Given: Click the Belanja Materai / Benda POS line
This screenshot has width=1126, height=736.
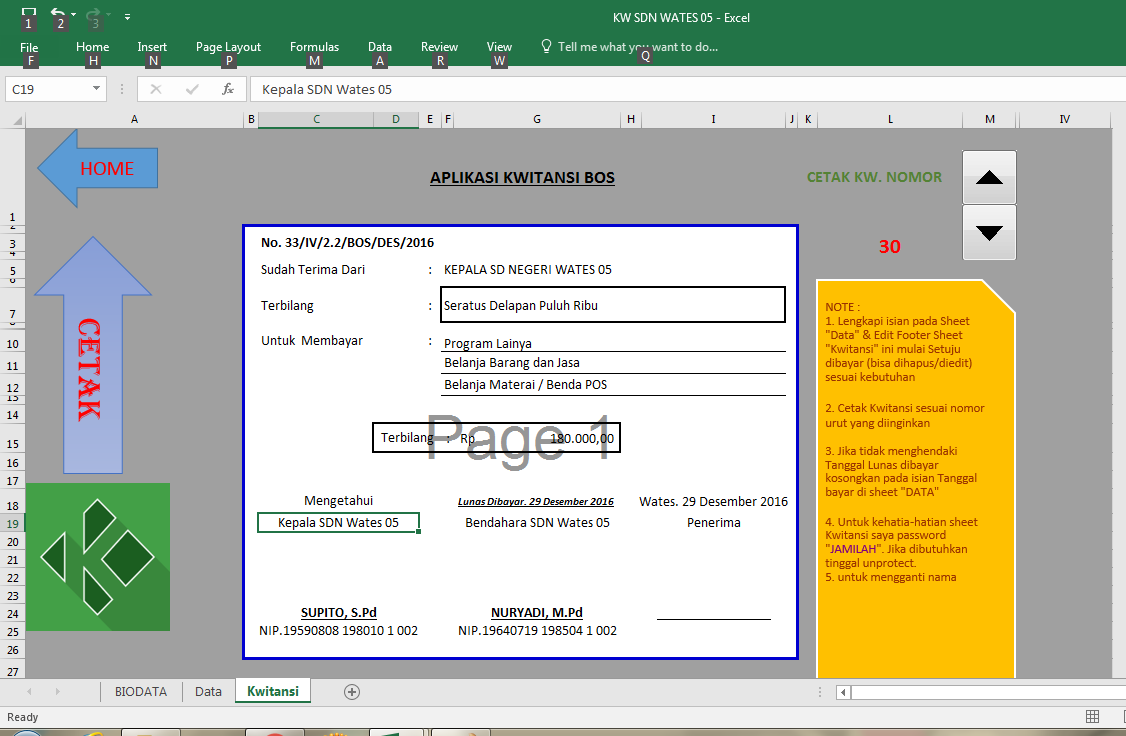Looking at the screenshot, I should [x=613, y=384].
